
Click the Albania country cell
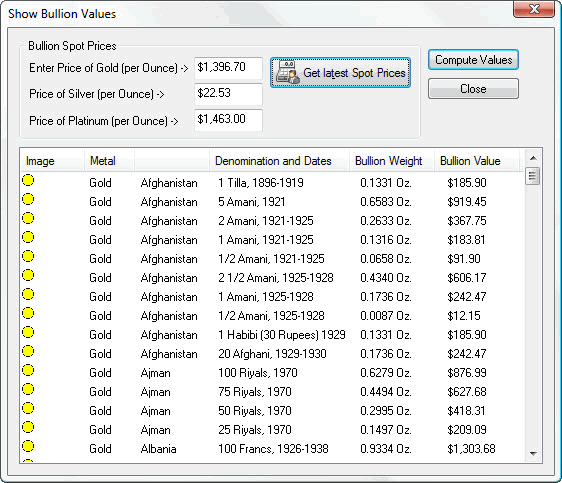(x=158, y=449)
